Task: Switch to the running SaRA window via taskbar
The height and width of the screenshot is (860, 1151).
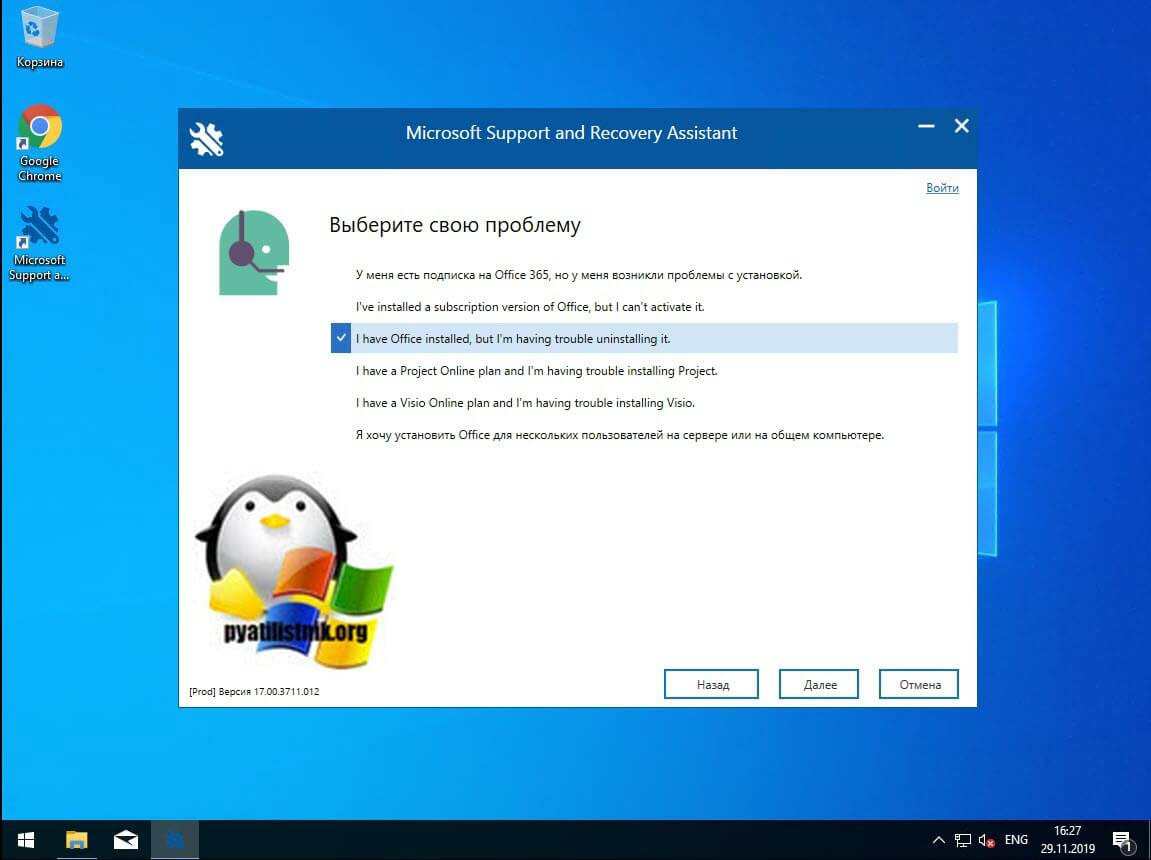Action: click(175, 839)
